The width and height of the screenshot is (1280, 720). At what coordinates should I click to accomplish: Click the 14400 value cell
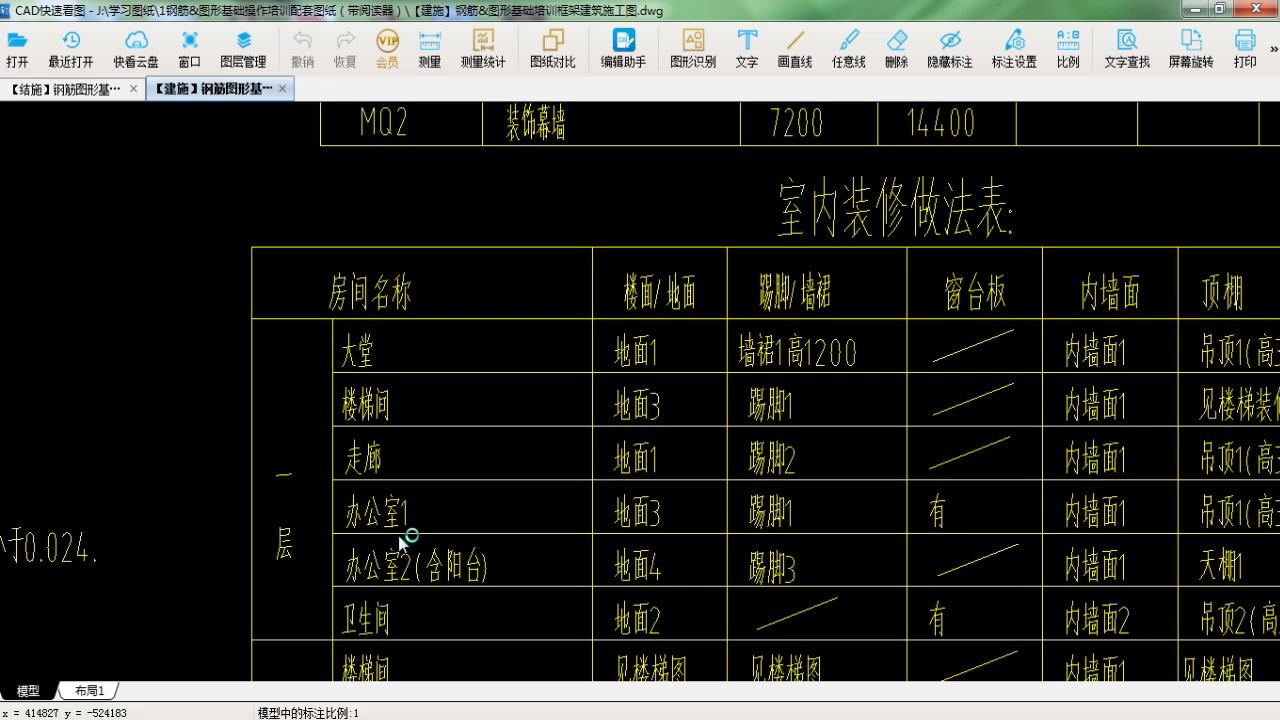(941, 123)
